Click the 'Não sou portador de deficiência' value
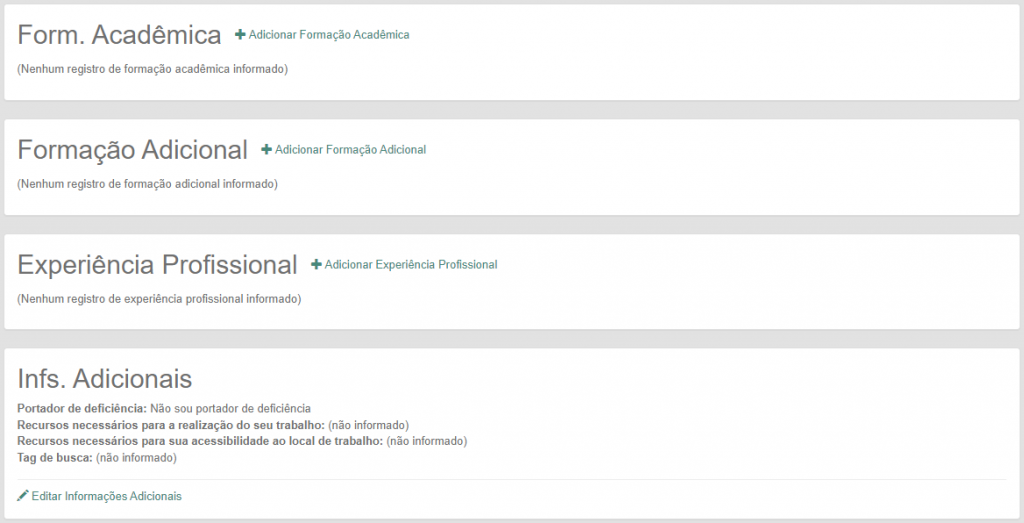 [231, 409]
